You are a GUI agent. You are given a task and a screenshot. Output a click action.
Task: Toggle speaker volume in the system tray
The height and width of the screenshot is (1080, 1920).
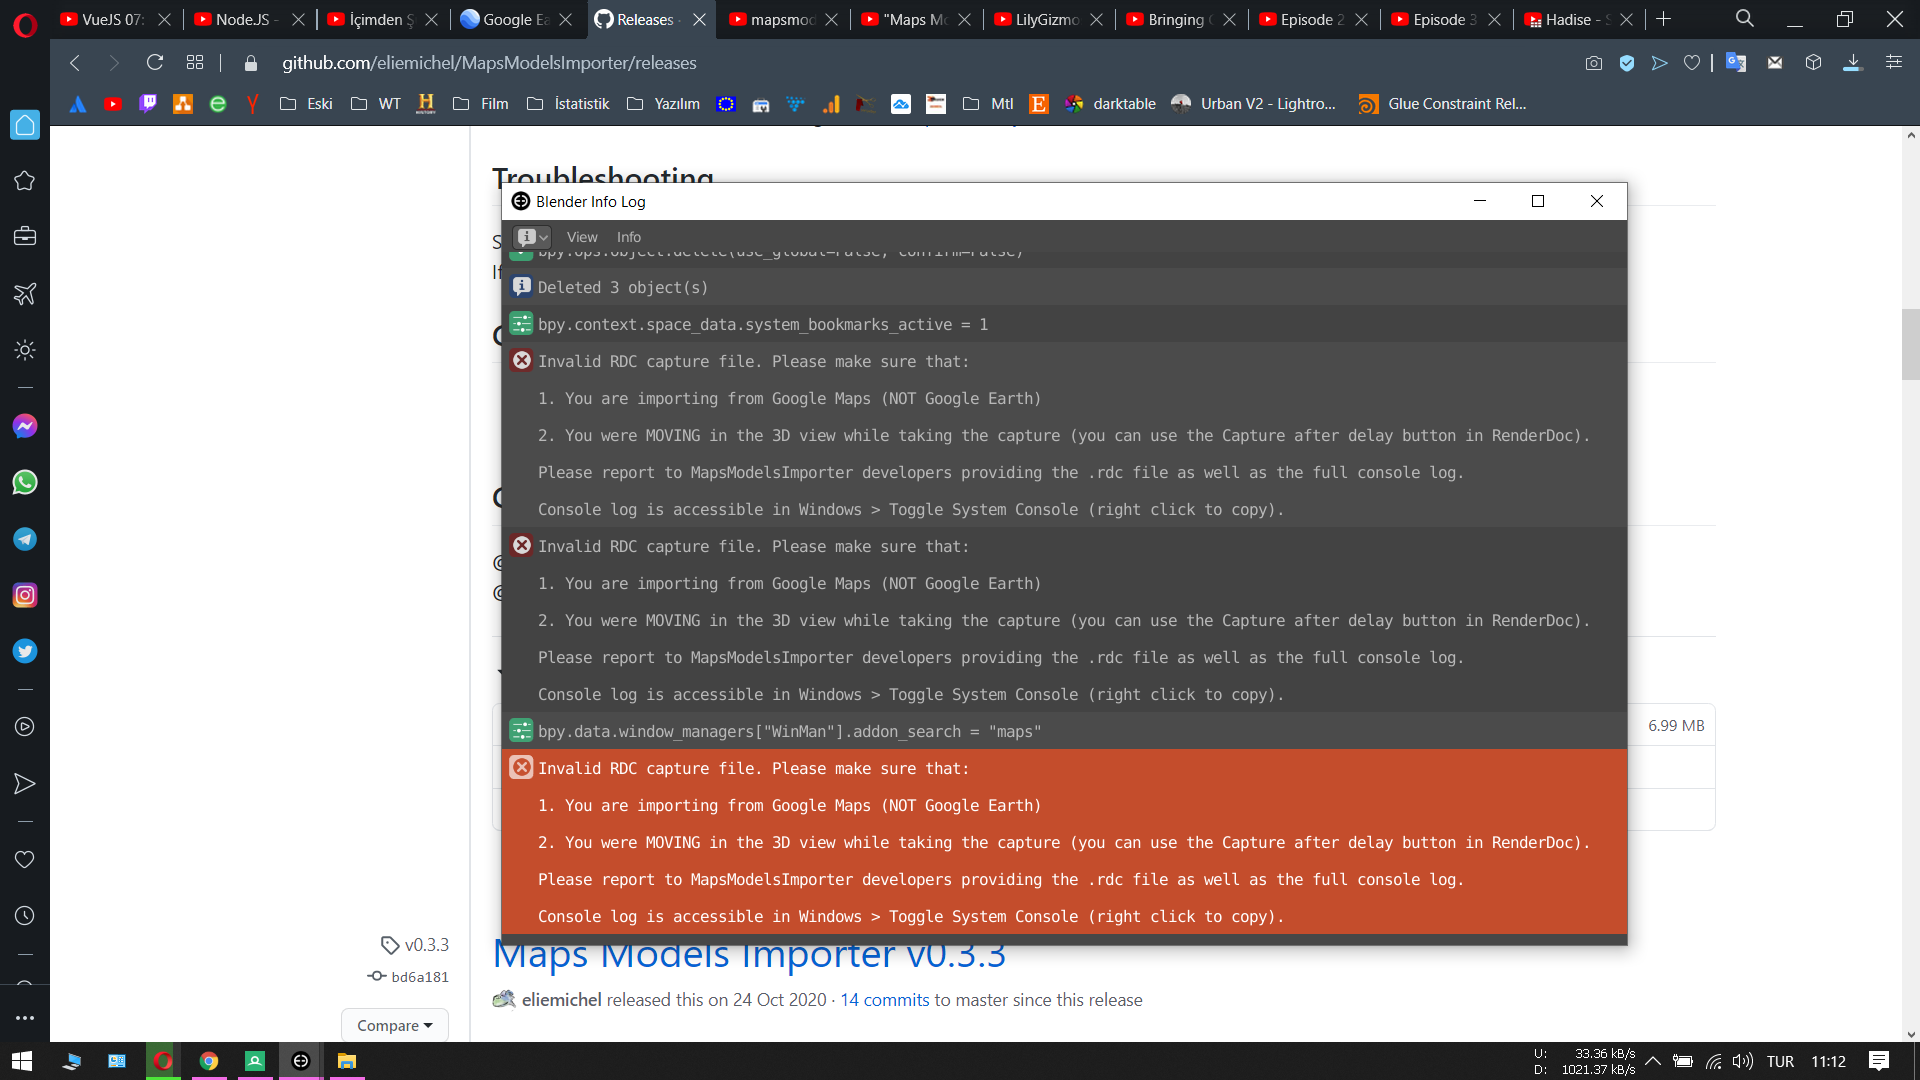pos(1743,1062)
